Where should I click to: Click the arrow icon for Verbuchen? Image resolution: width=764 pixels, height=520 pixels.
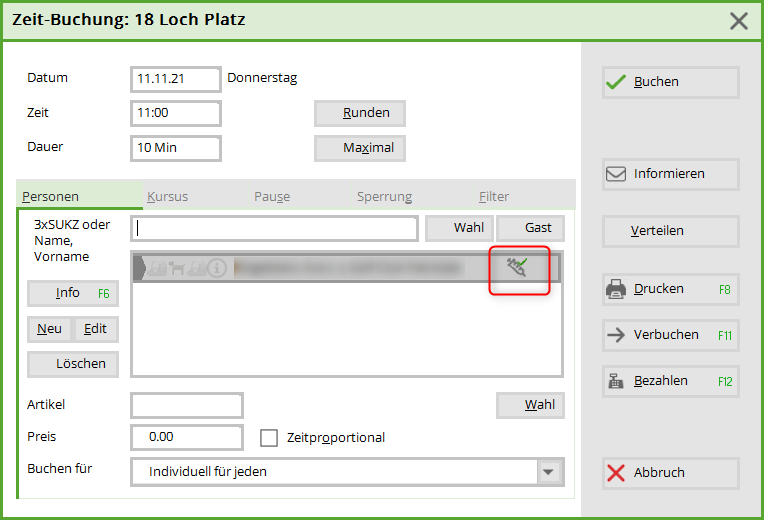click(616, 335)
